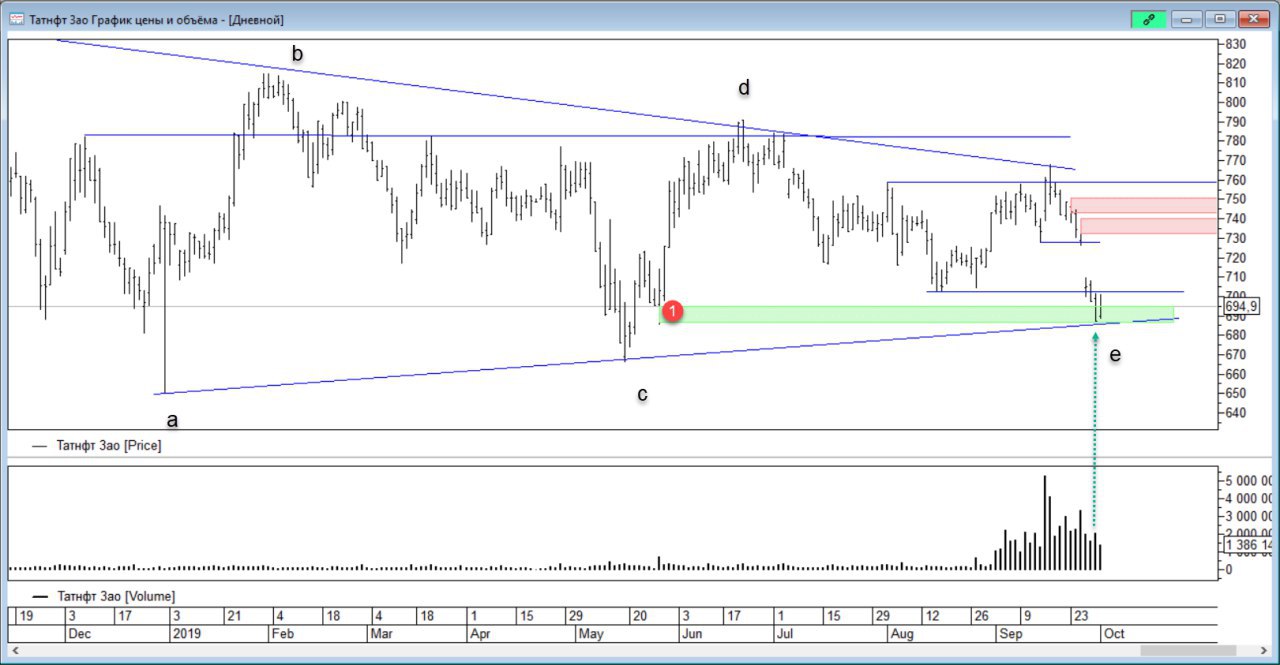Screen dimensions: 1280x665
Task: Click the Dec label on the date axis
Action: click(79, 634)
